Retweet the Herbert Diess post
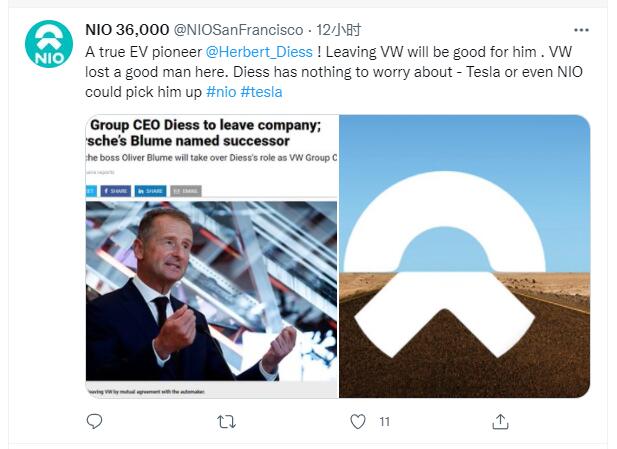 pyautogui.click(x=226, y=422)
